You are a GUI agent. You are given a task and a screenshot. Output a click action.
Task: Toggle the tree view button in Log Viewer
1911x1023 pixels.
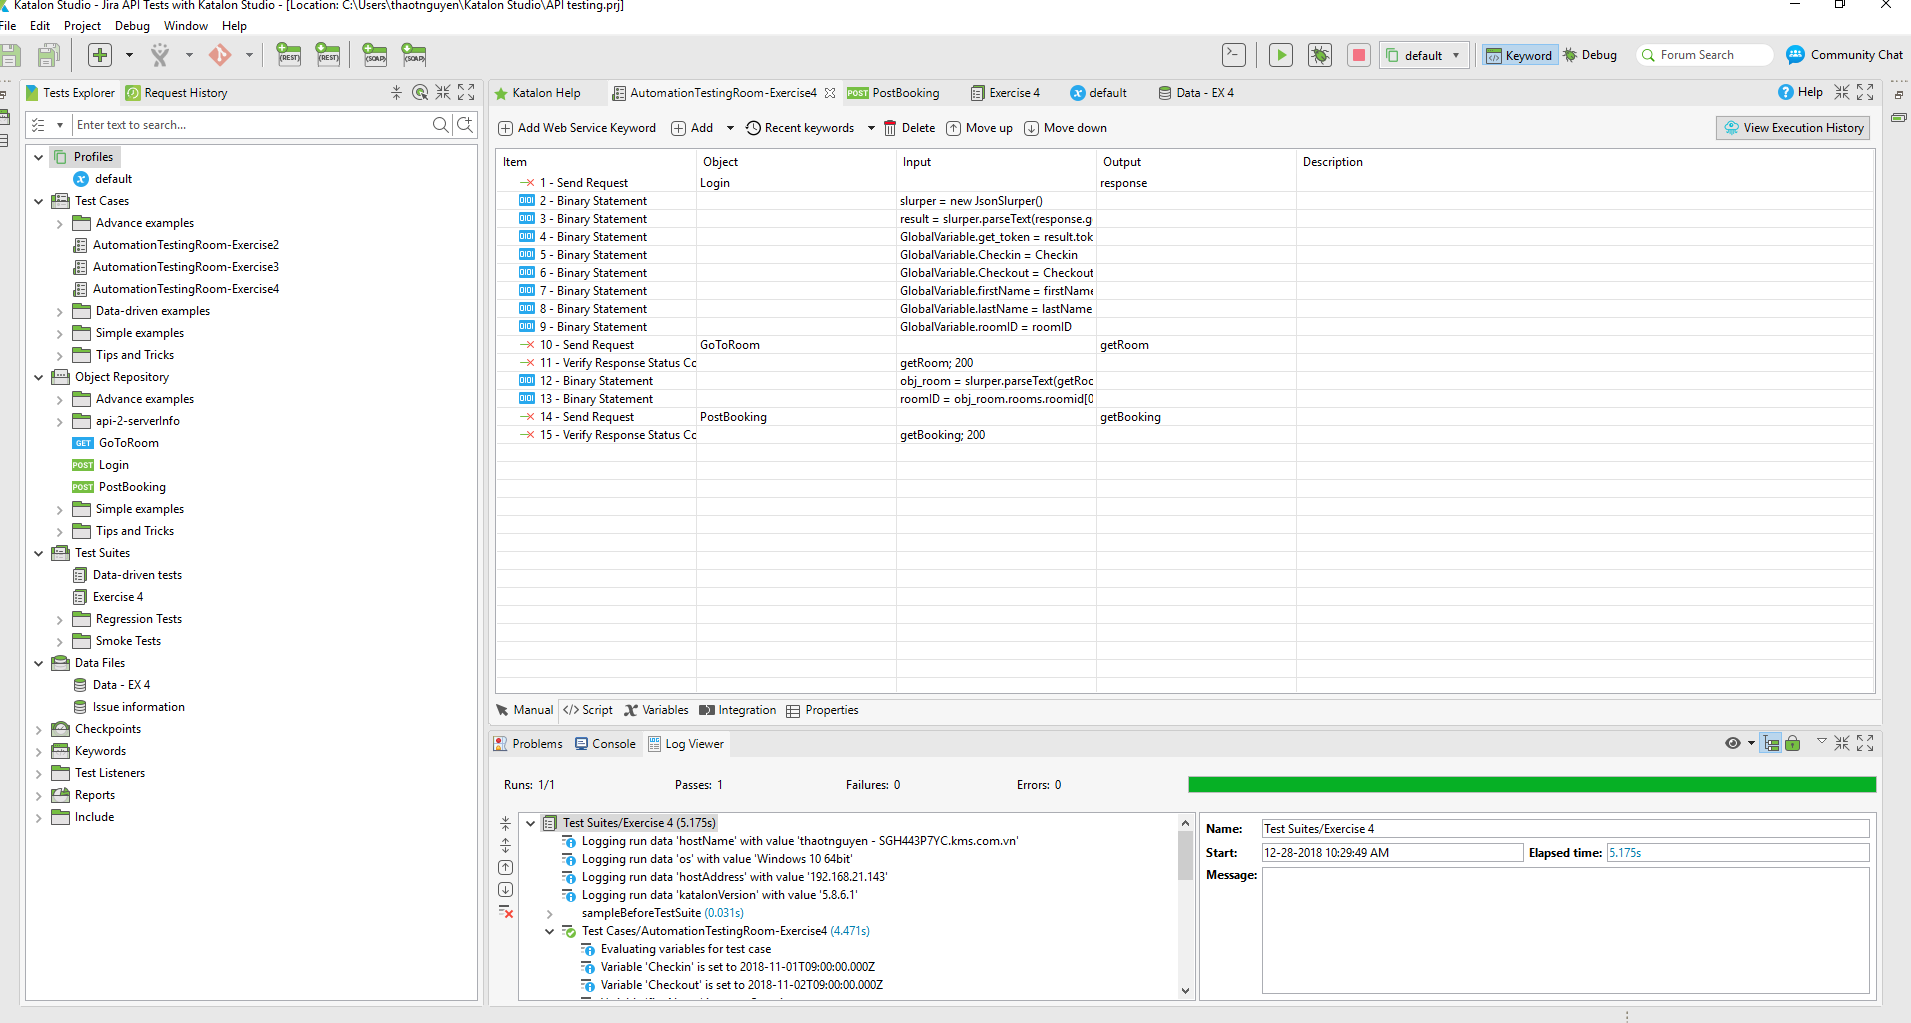click(1771, 743)
